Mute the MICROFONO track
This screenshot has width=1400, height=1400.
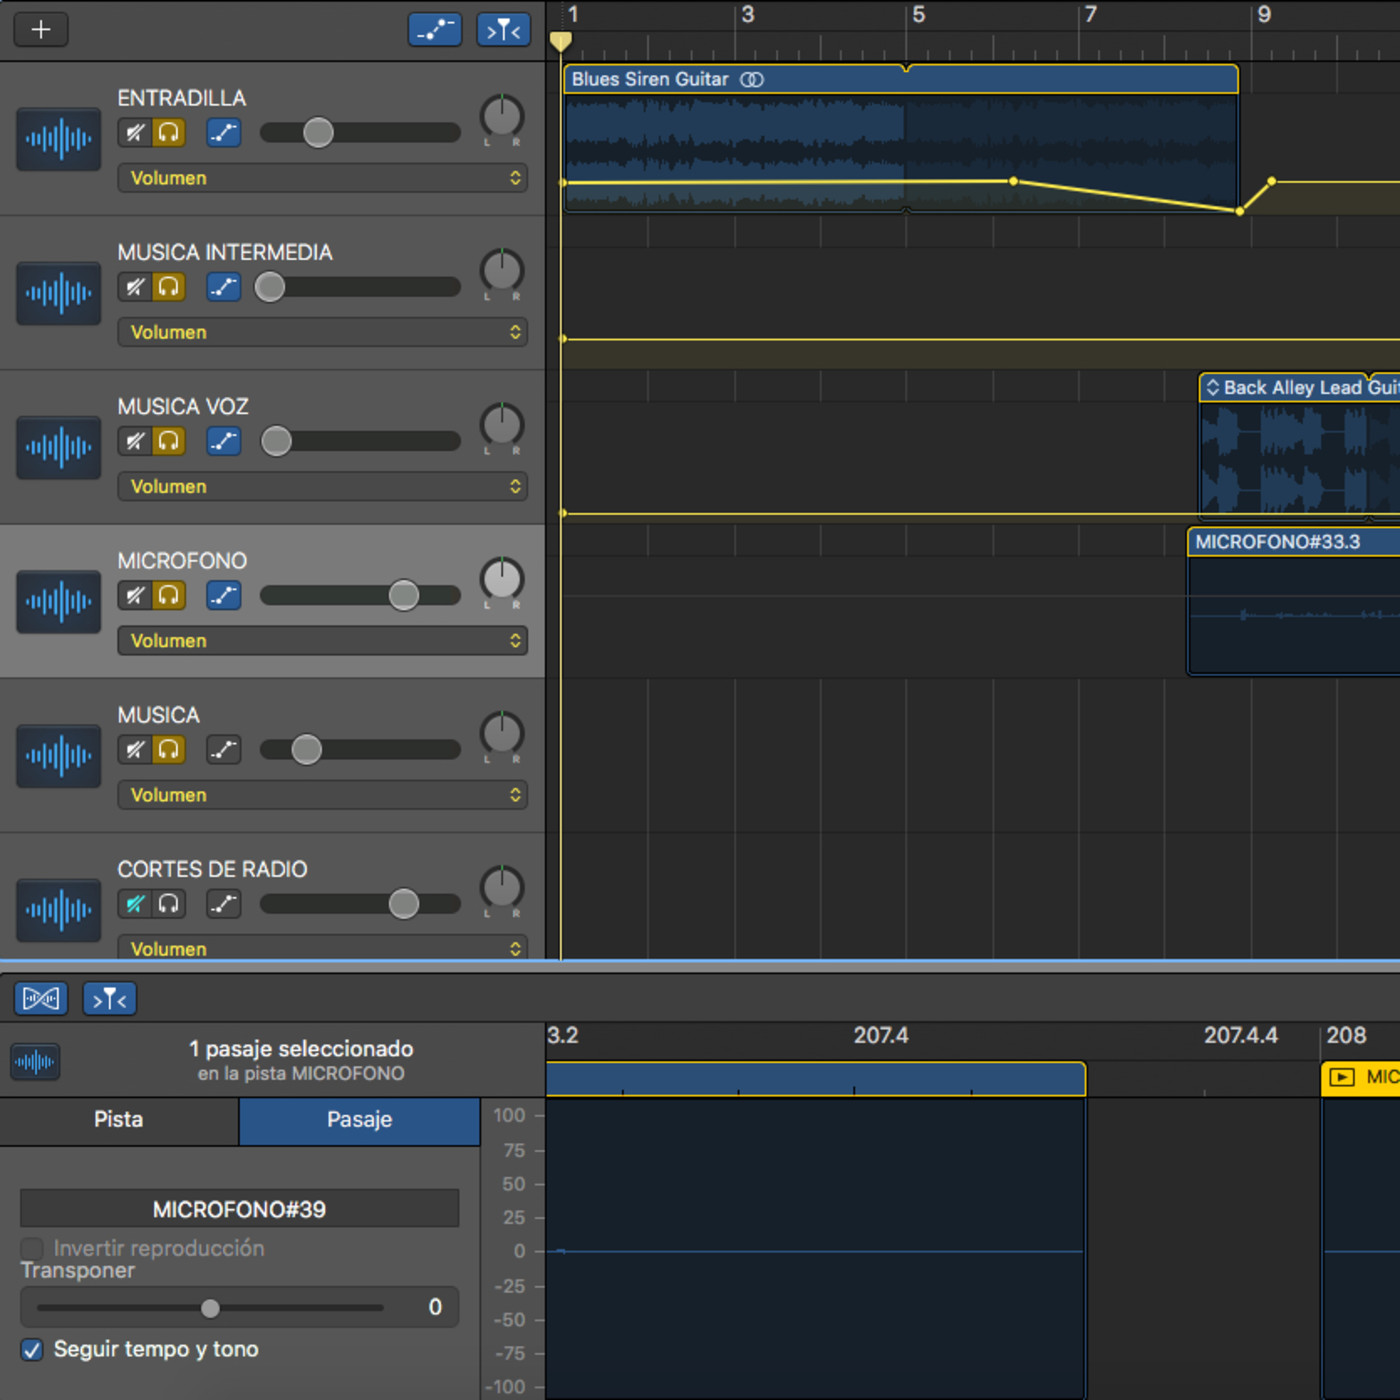(135, 595)
